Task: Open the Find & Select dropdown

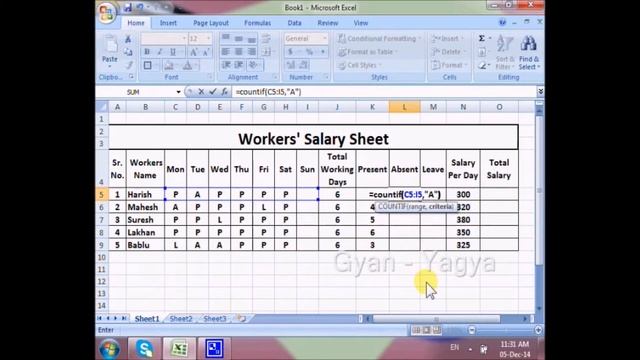Action: (x=529, y=53)
